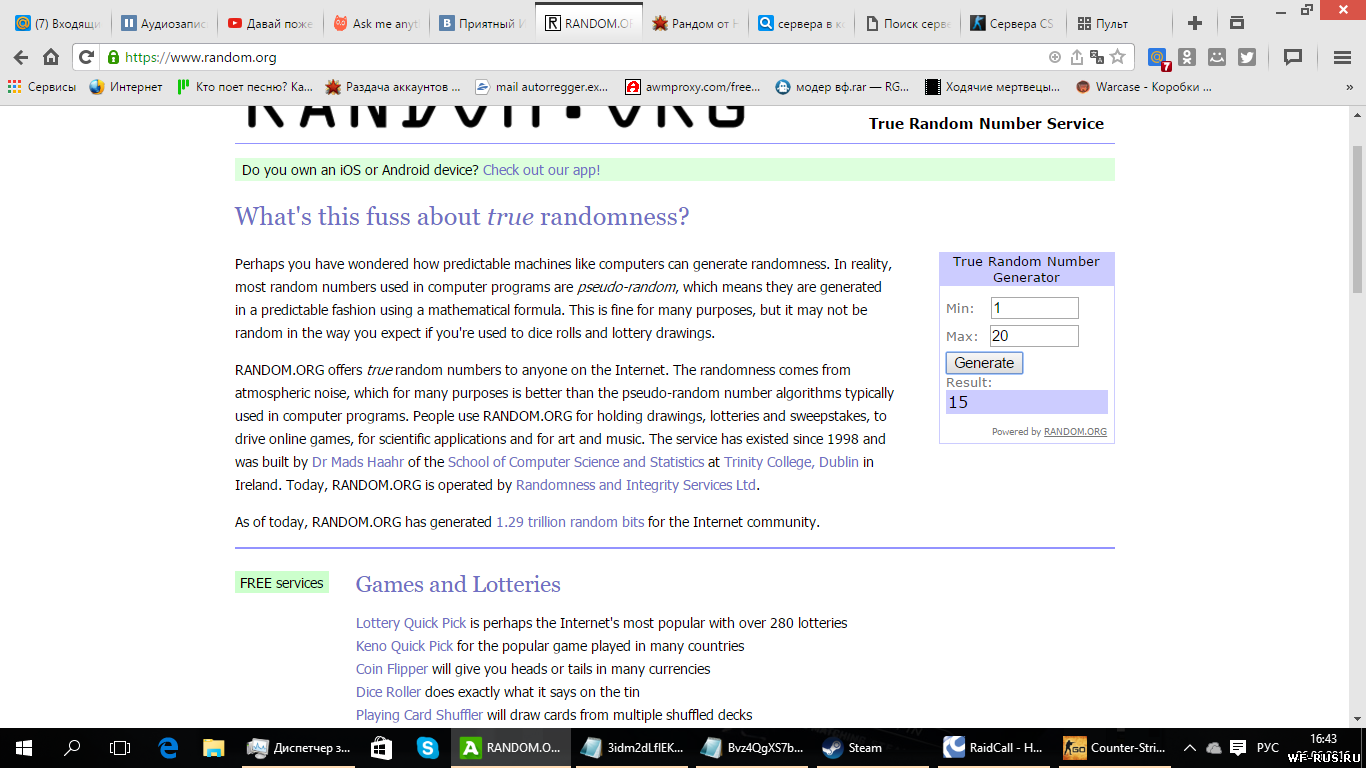Click the Max input field
The width and height of the screenshot is (1366, 768).
1034,336
